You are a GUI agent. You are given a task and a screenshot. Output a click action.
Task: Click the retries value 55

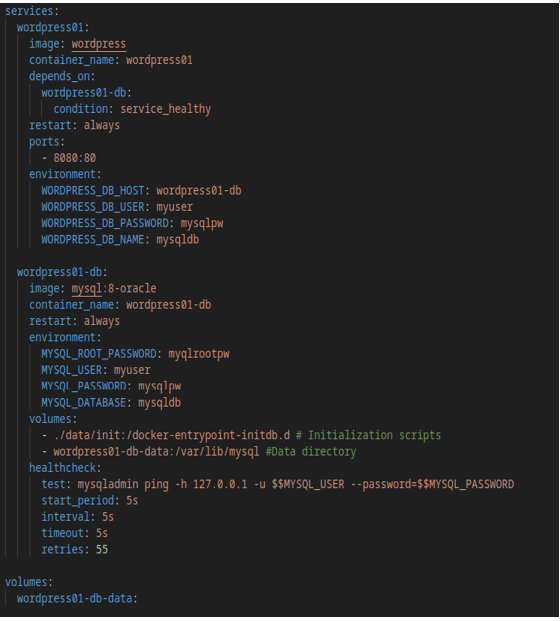[102, 550]
